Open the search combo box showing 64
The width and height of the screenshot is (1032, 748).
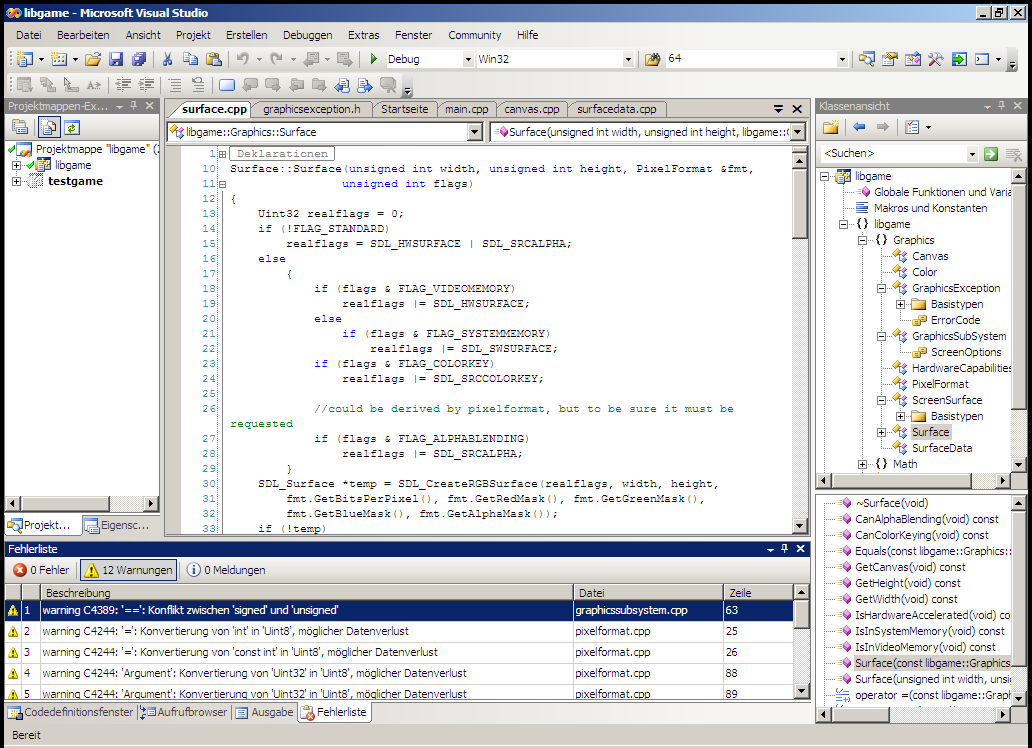click(x=842, y=59)
